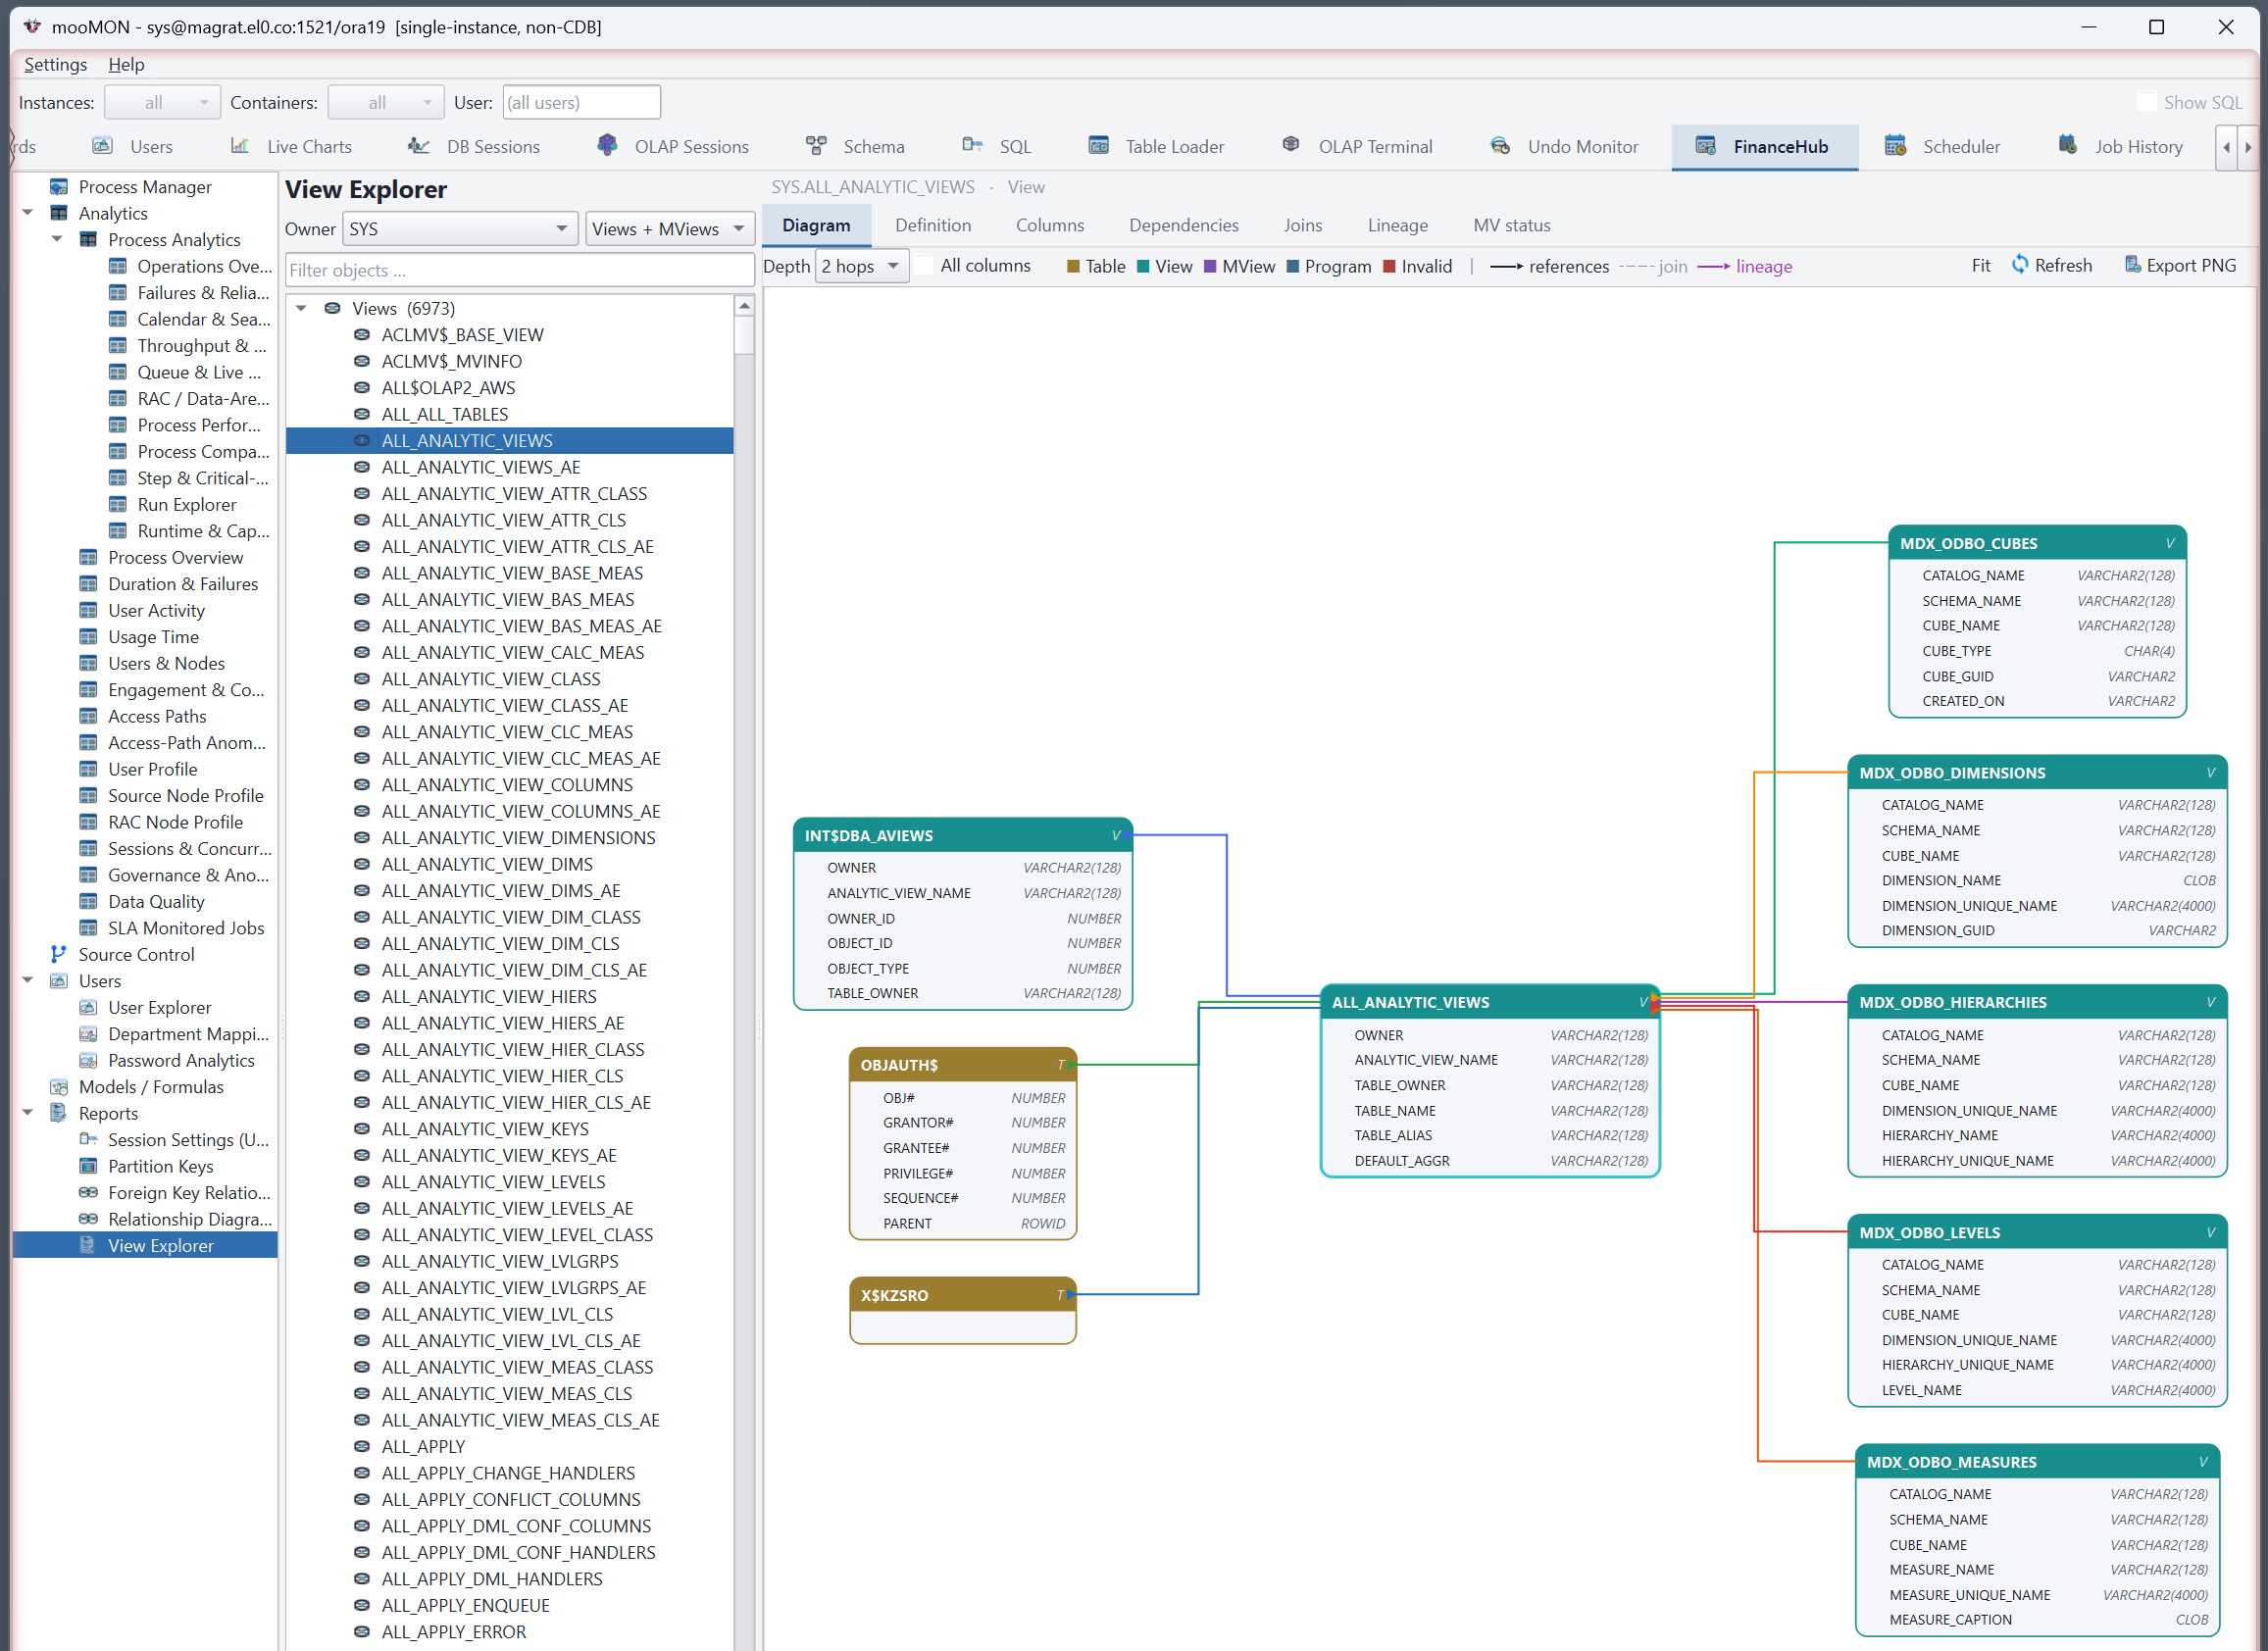
Task: Click the Refresh icon in diagram toolbar
Action: point(2020,265)
